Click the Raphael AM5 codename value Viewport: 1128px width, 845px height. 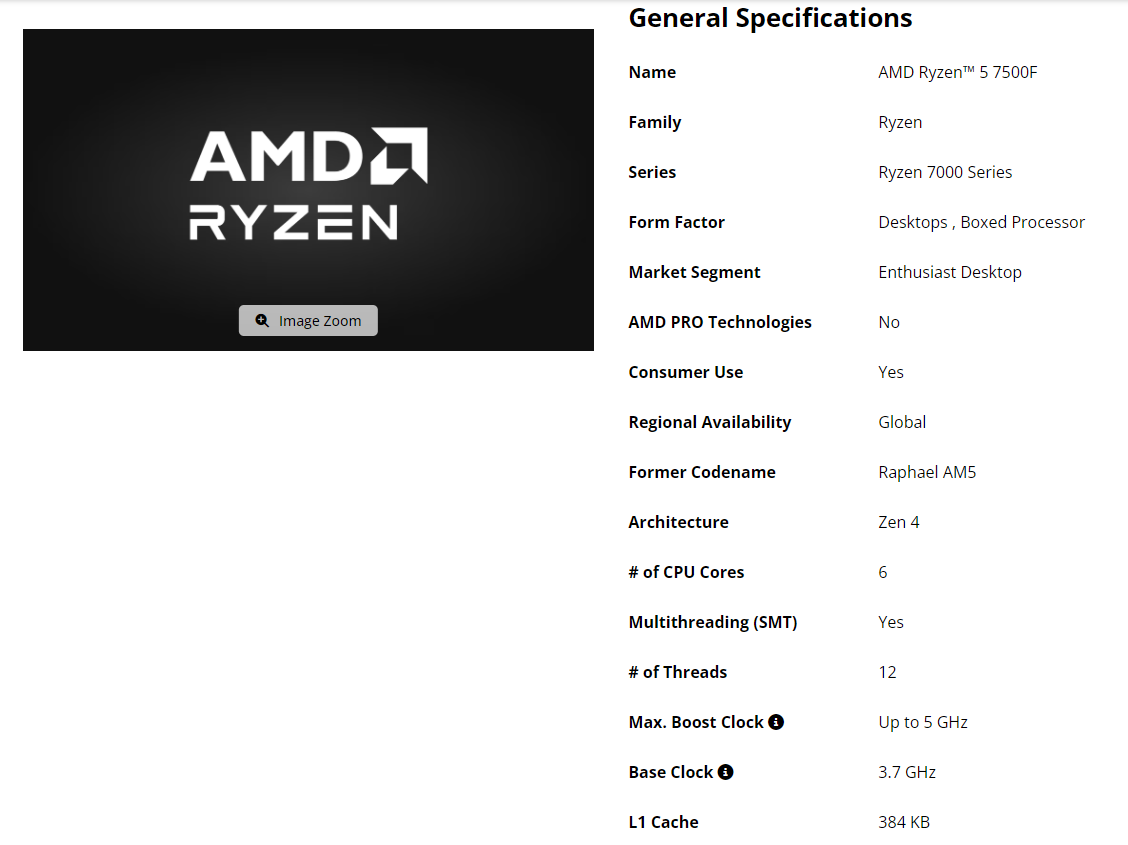[x=927, y=472]
